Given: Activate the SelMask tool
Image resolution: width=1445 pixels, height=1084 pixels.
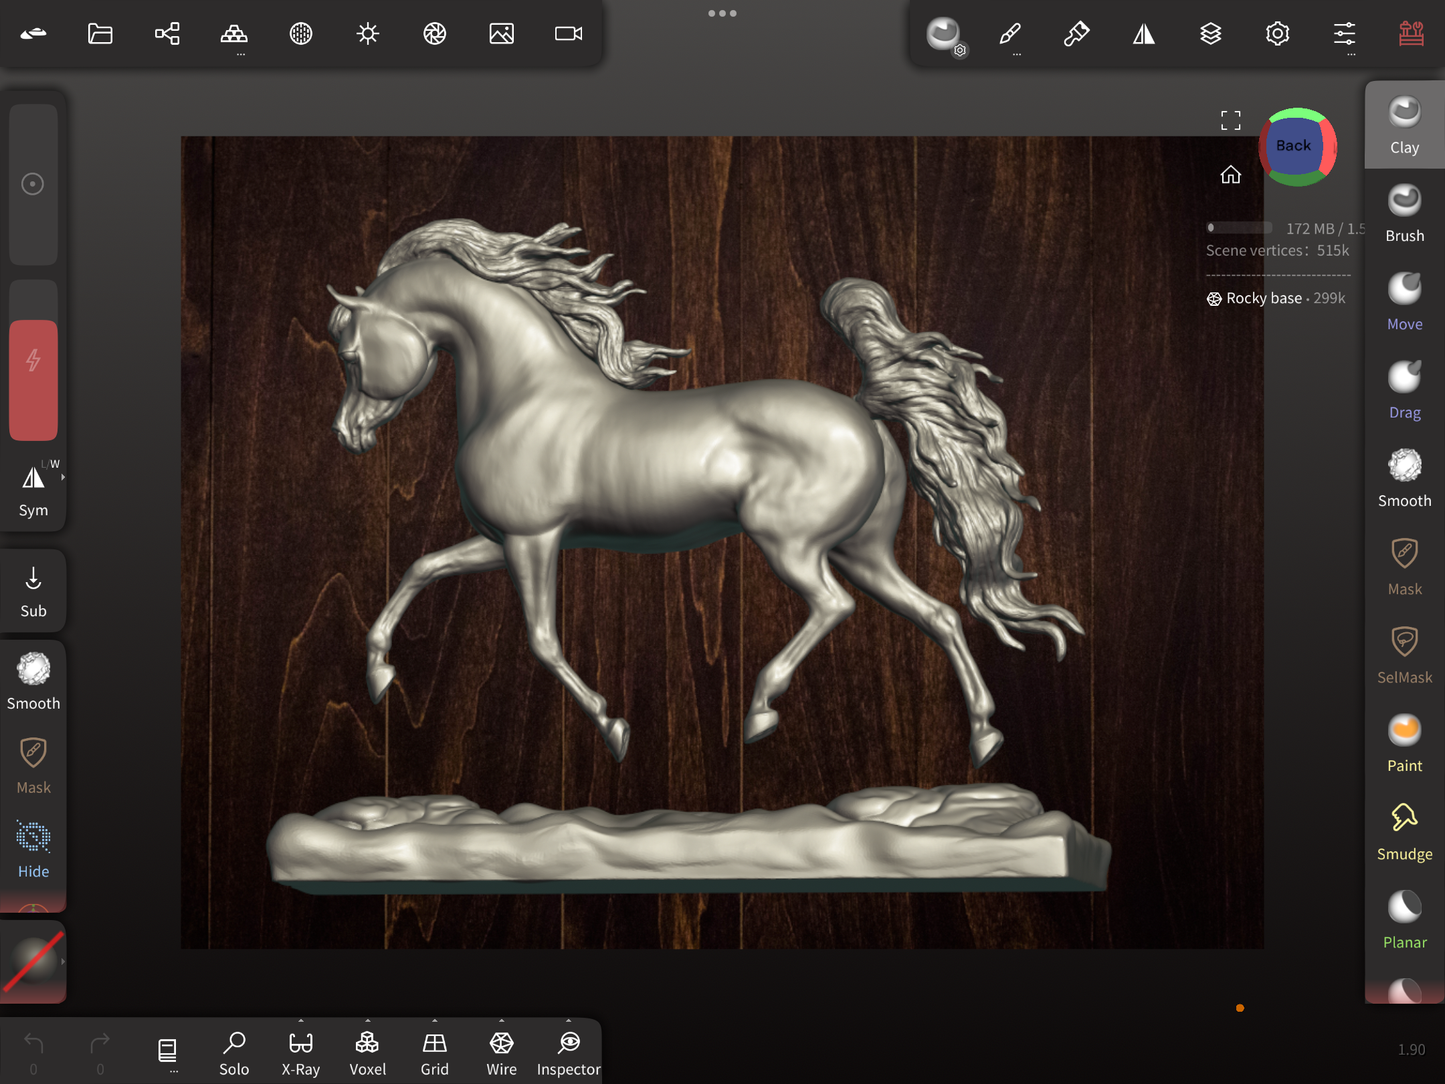Looking at the screenshot, I should coord(1404,654).
